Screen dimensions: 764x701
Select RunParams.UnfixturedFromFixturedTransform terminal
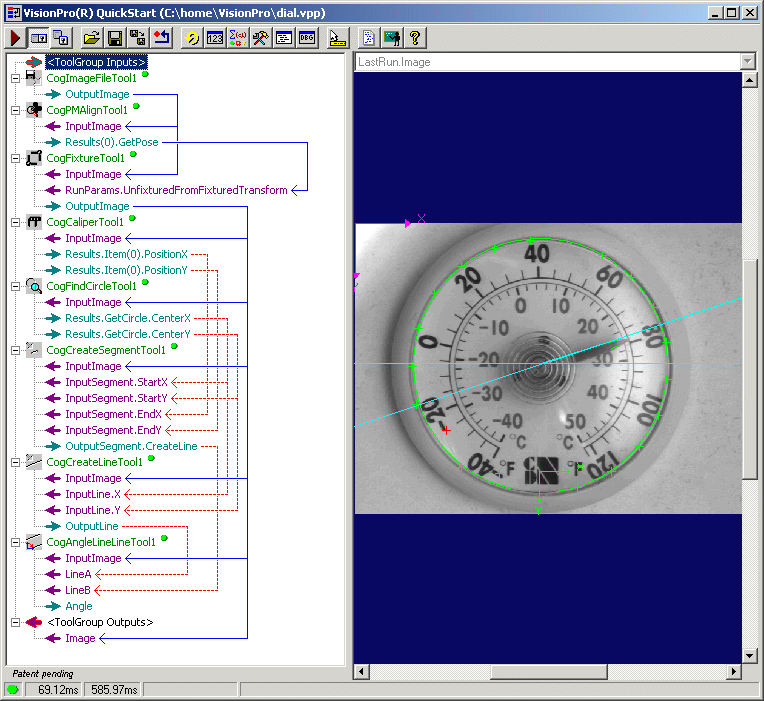coord(176,190)
